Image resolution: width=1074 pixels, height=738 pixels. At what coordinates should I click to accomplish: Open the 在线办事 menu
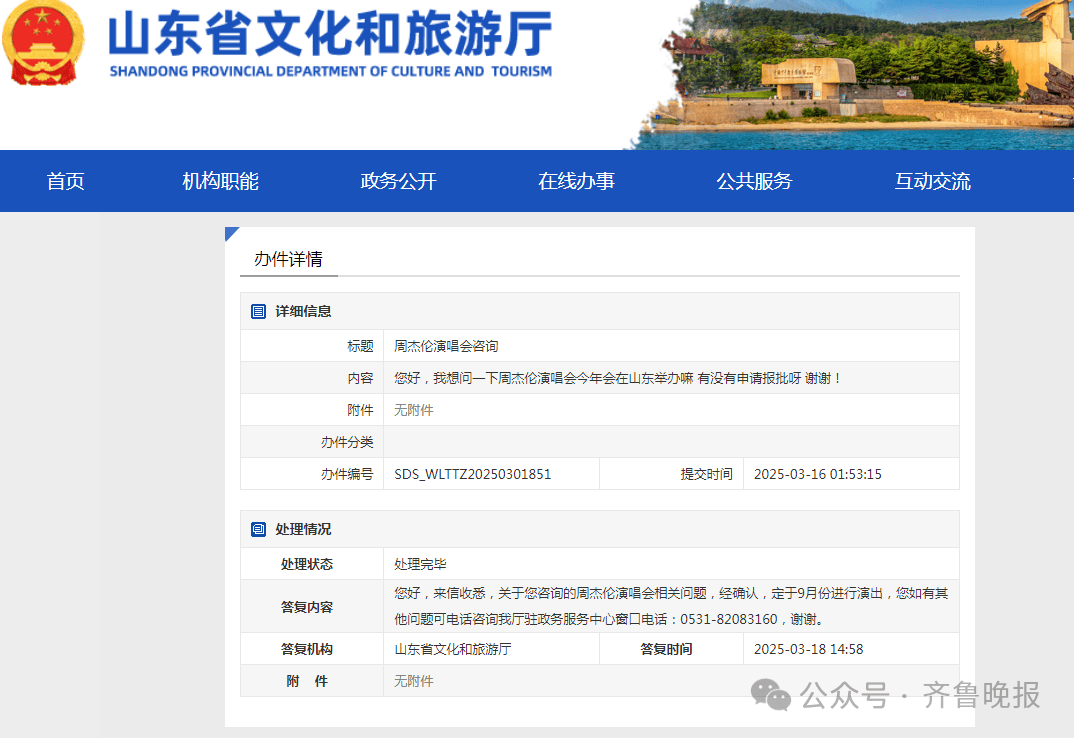577,181
